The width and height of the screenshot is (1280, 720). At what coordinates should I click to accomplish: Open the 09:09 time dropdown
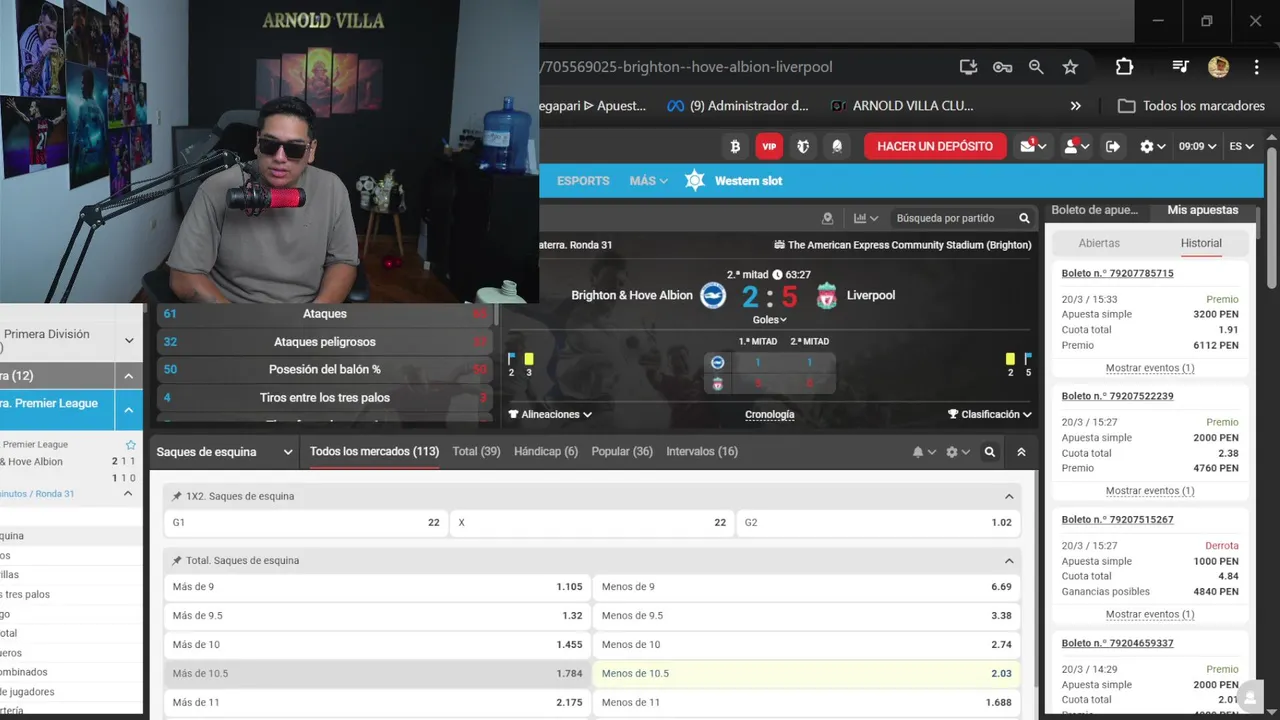[x=1197, y=146]
